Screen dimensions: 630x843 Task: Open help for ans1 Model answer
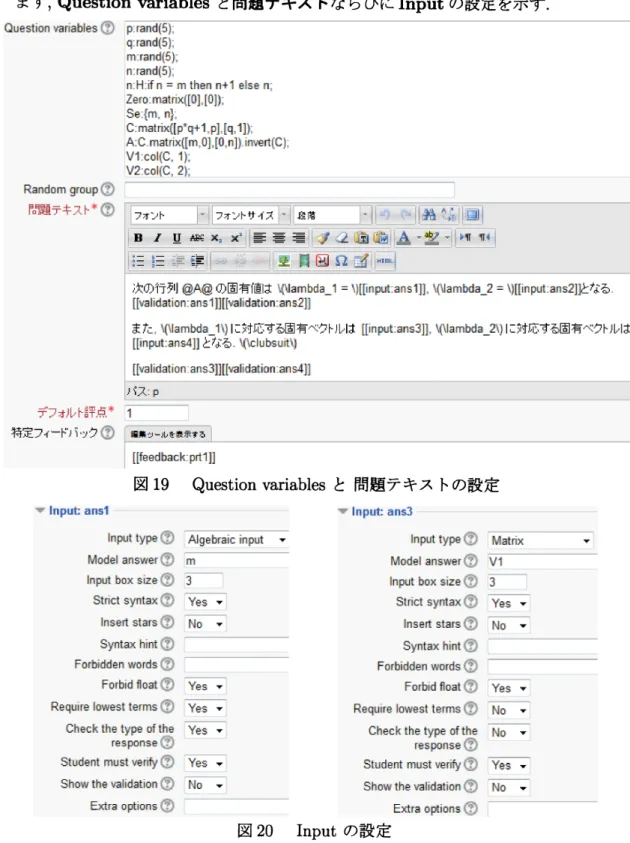pyautogui.click(x=167, y=560)
